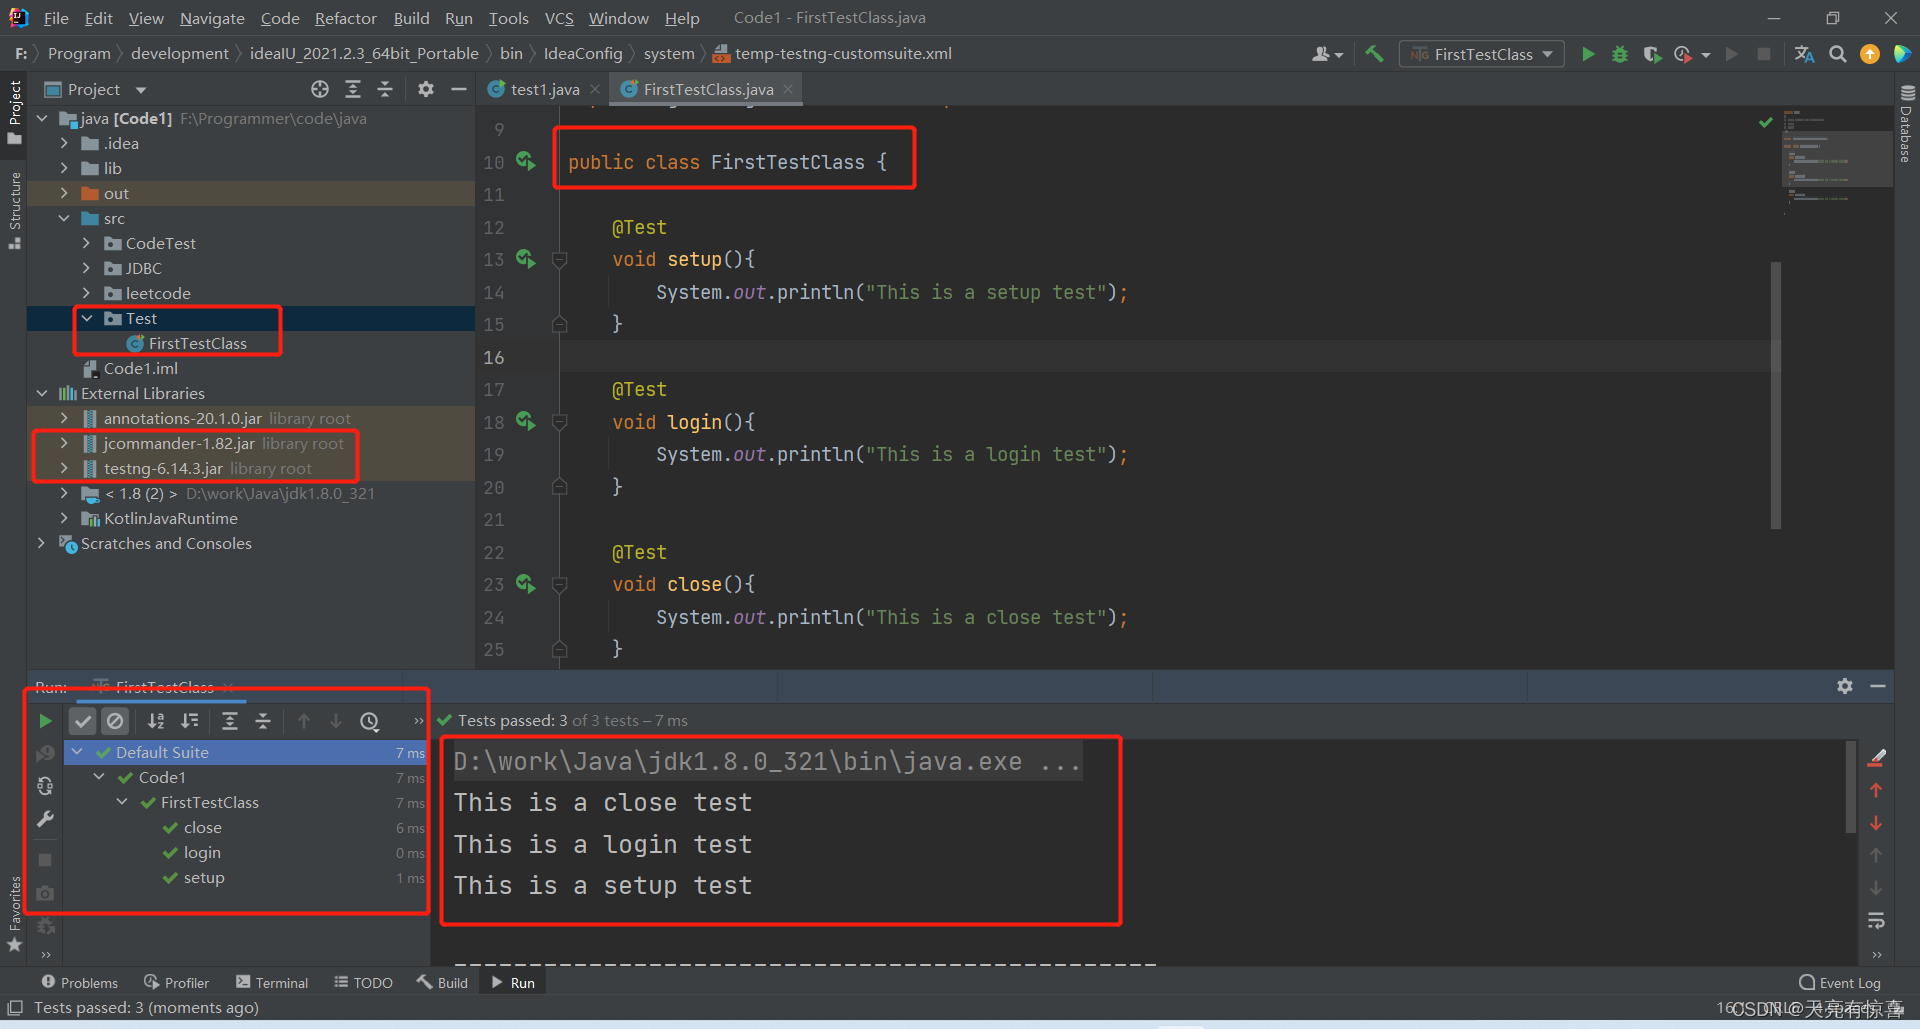The image size is (1920, 1029).
Task: Click the run gutter icon beside setup()
Action: [x=526, y=259]
